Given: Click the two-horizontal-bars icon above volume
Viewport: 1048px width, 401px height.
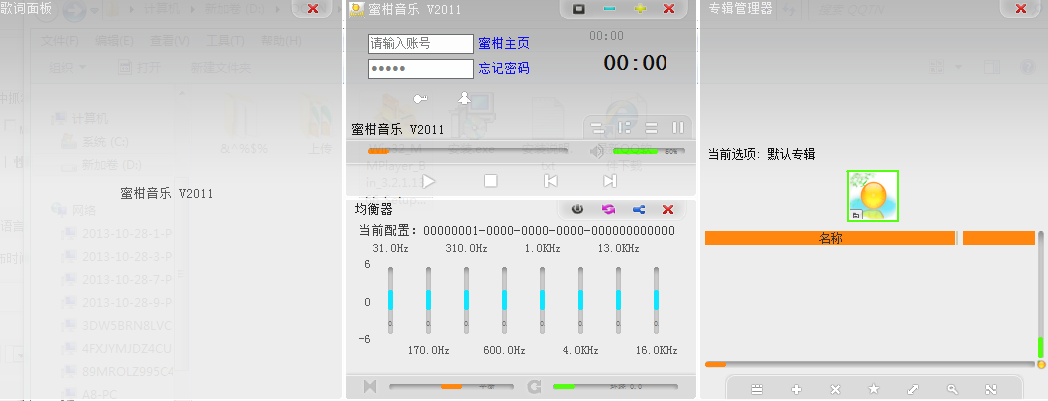Looking at the screenshot, I should [651, 127].
